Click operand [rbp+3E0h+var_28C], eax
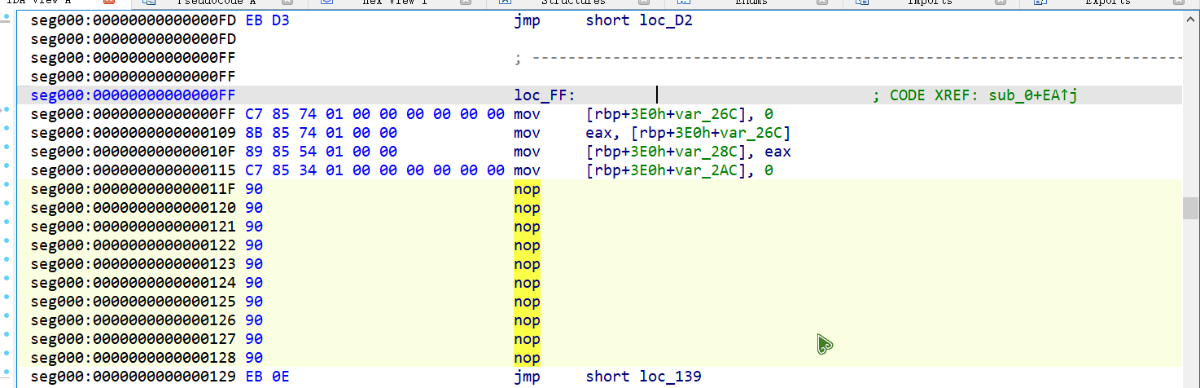1200x388 pixels. click(688, 152)
